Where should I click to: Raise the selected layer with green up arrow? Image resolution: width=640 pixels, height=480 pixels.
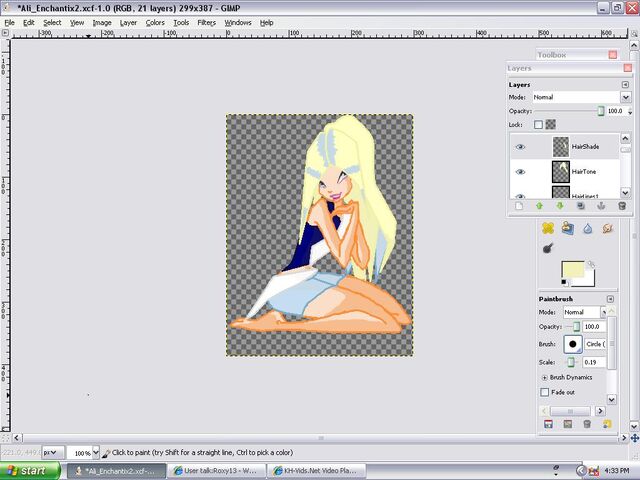[x=539, y=206]
